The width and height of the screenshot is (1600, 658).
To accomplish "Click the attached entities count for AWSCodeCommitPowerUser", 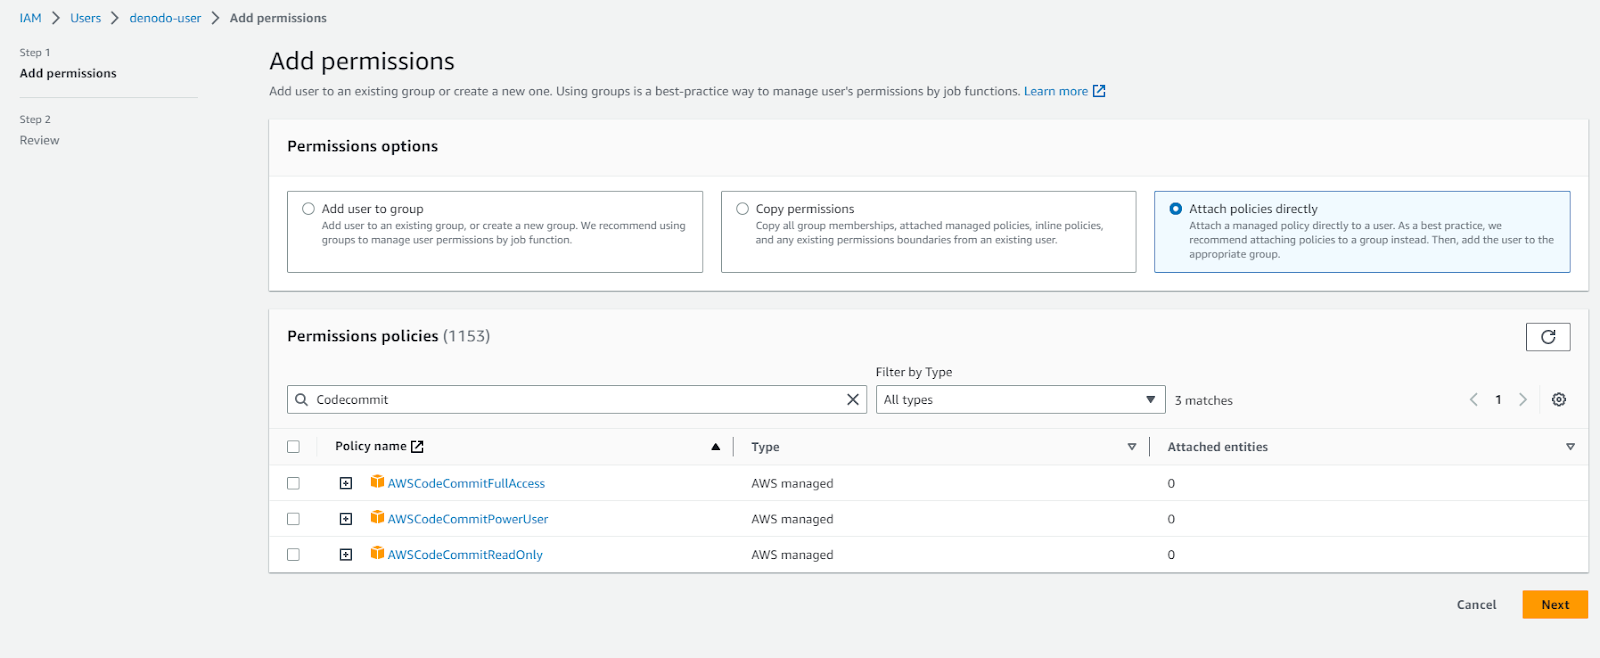I will (x=1171, y=519).
